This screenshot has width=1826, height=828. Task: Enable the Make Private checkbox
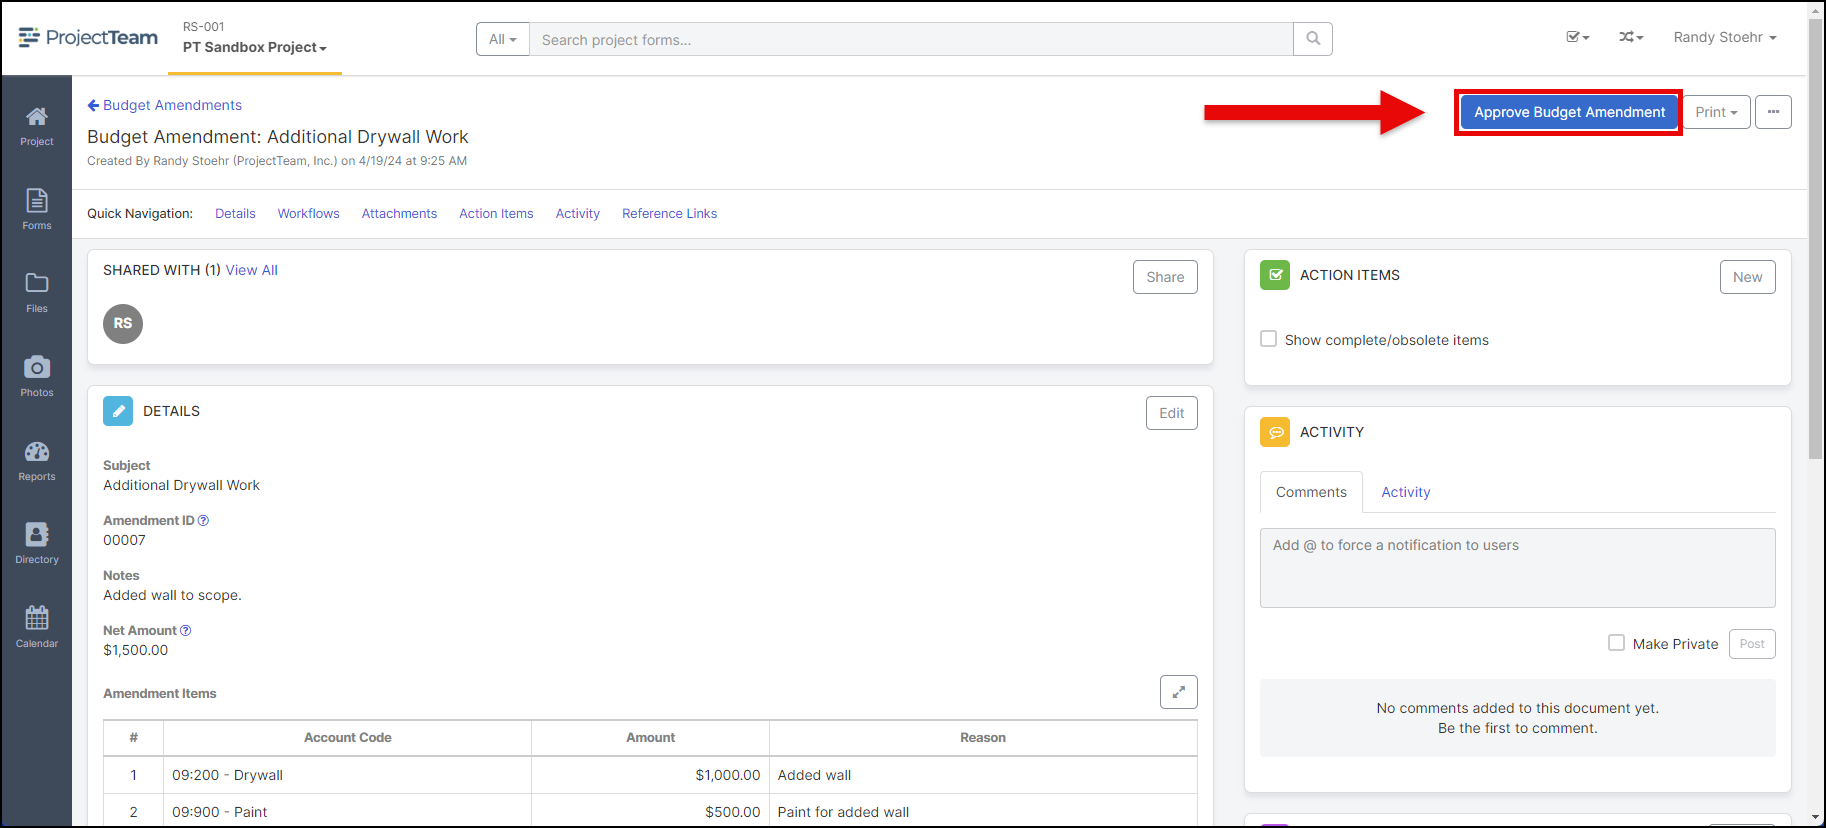pyautogui.click(x=1616, y=643)
